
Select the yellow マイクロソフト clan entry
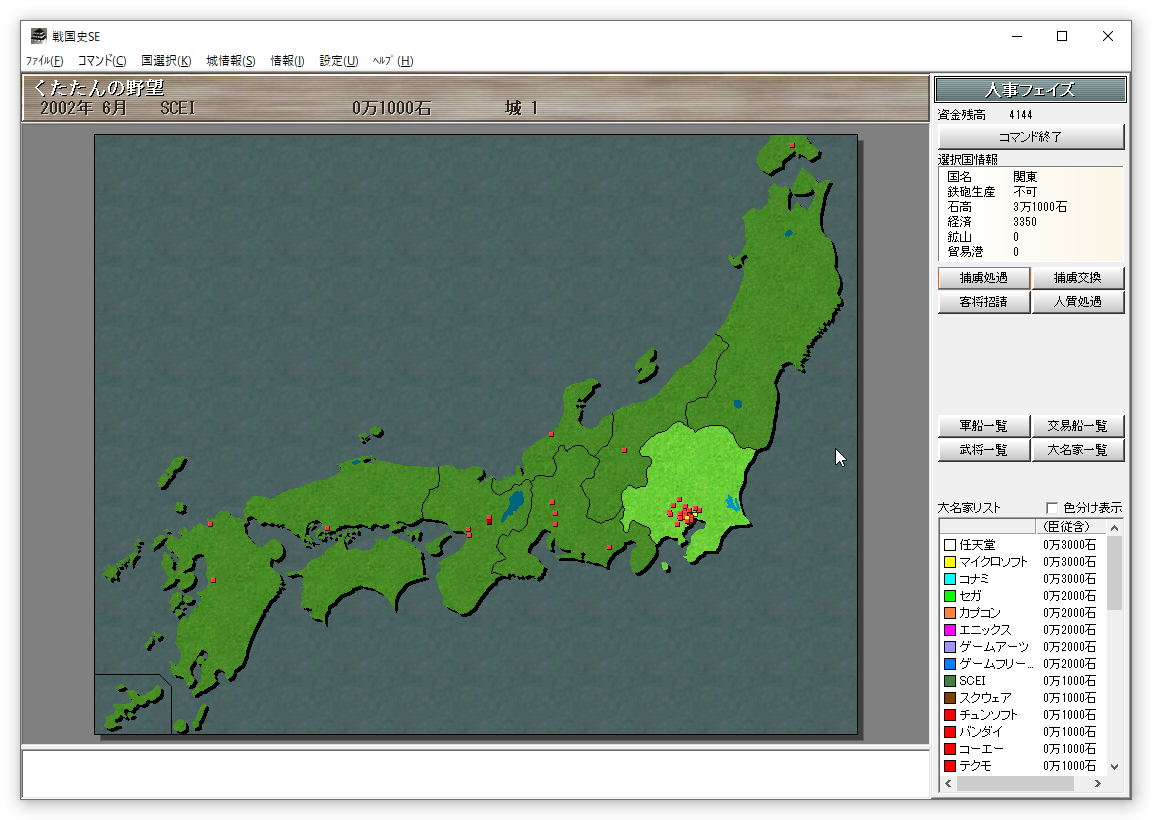[x=992, y=562]
